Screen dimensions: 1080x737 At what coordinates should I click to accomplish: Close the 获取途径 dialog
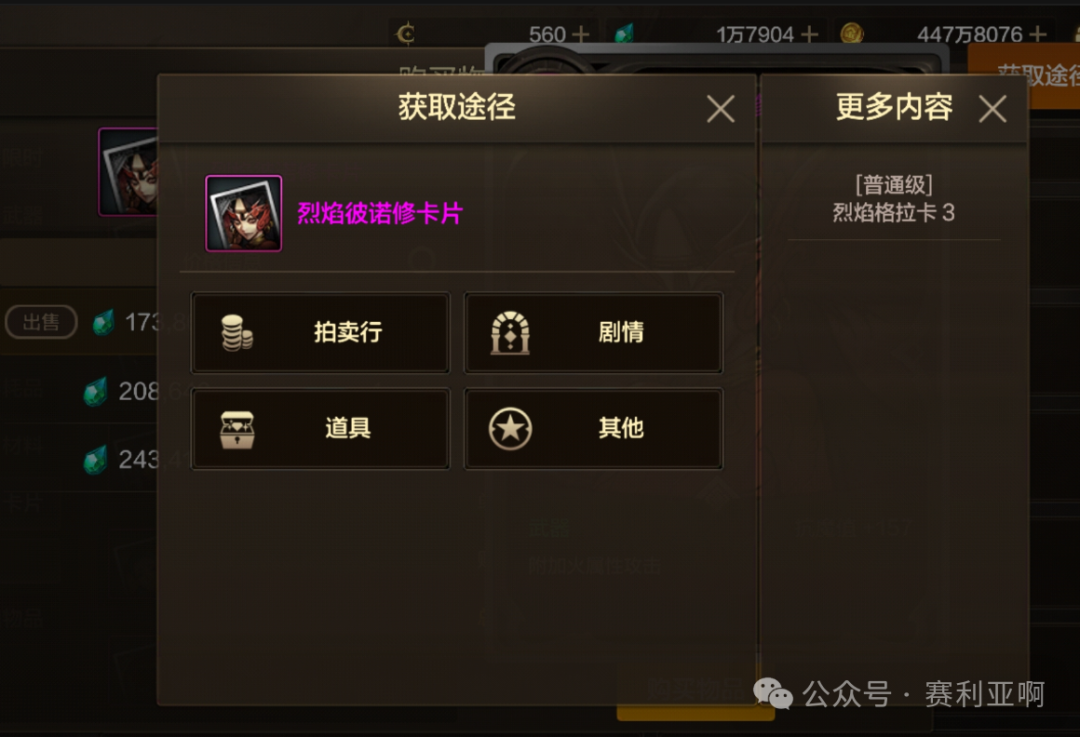pos(720,109)
